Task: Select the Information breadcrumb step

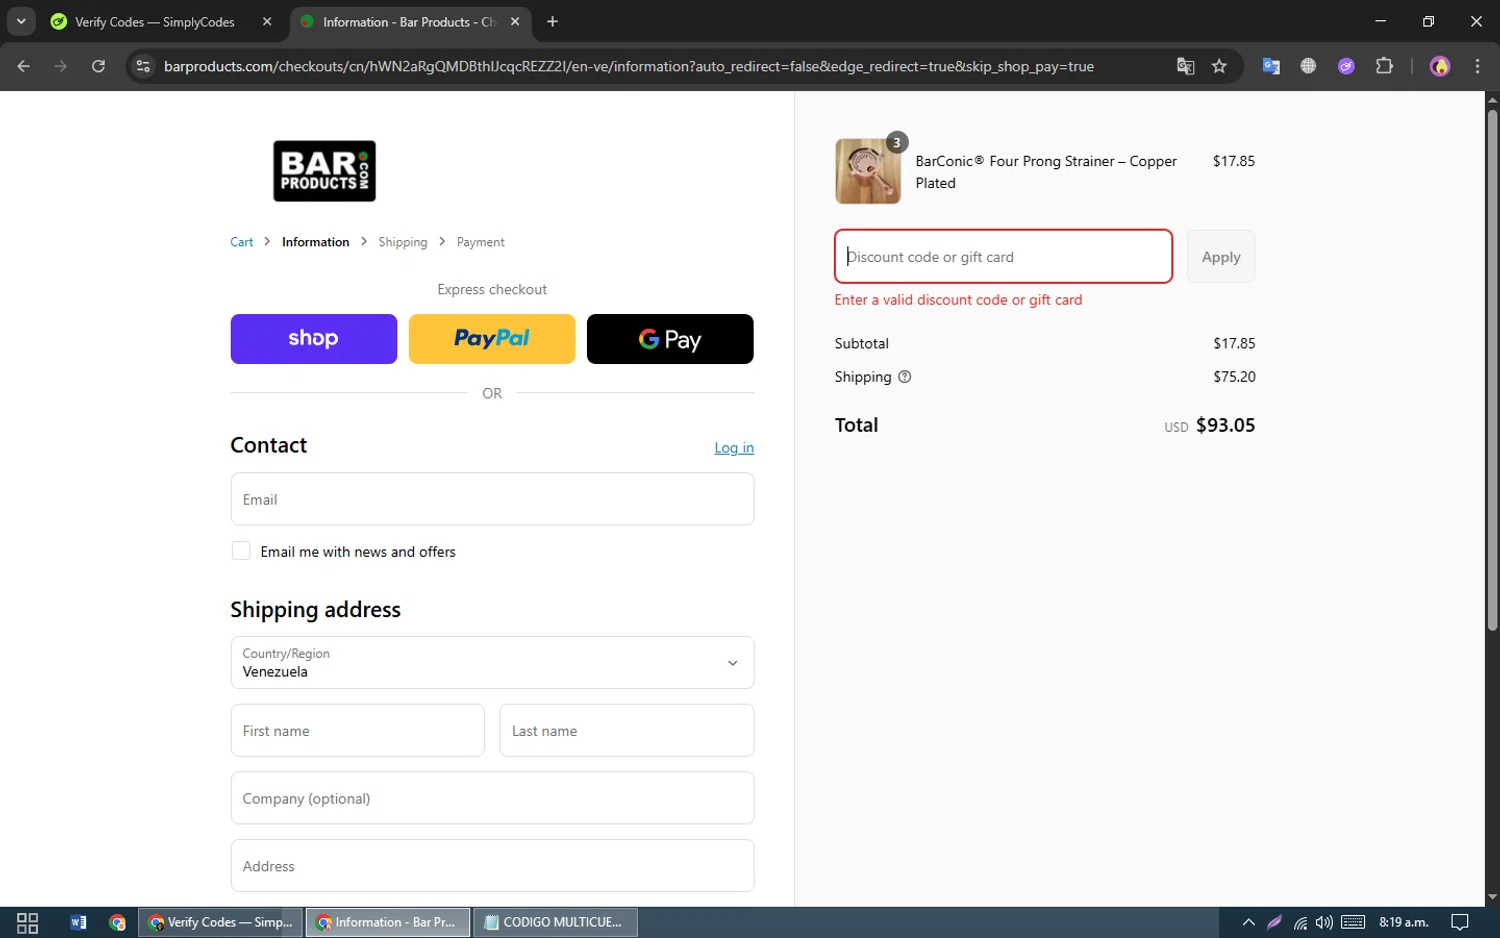Action: point(315,242)
